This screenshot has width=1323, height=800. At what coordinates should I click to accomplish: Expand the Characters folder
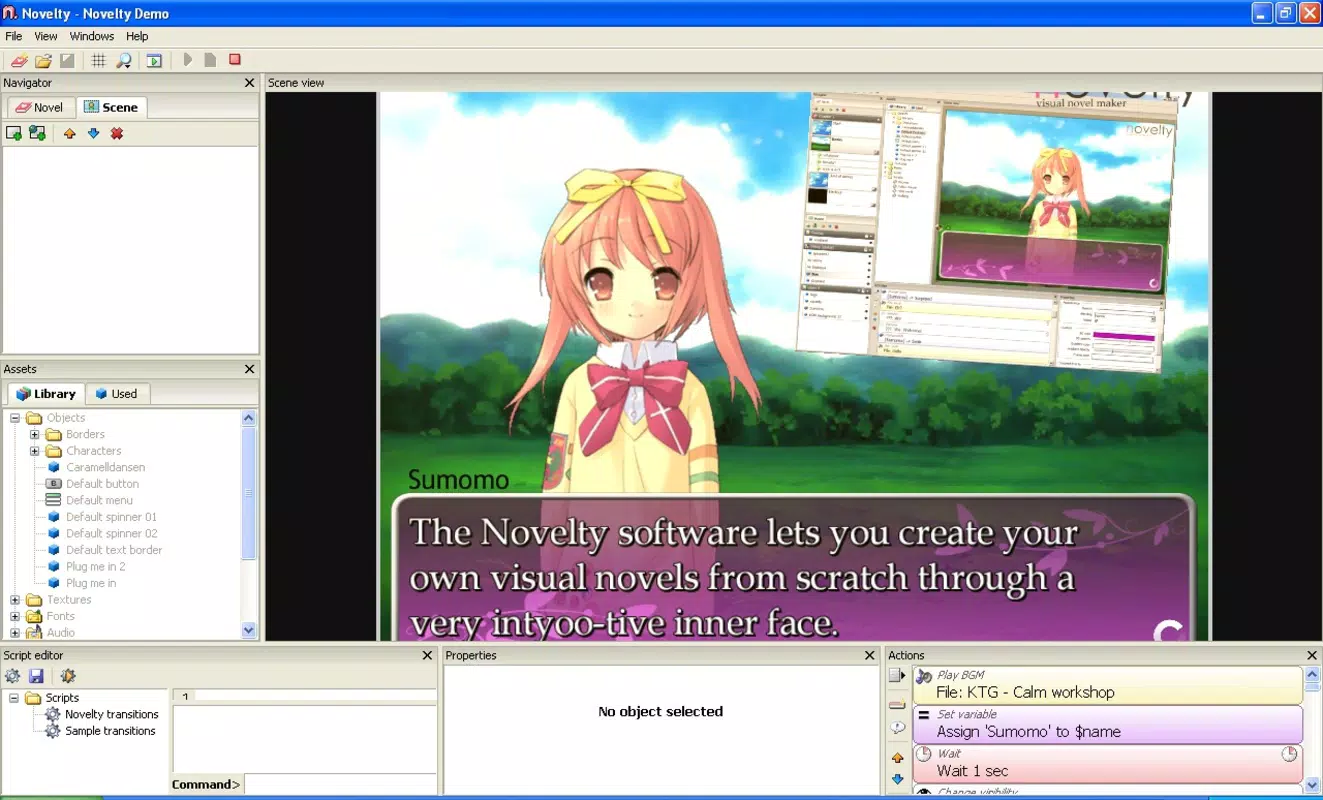tap(34, 451)
